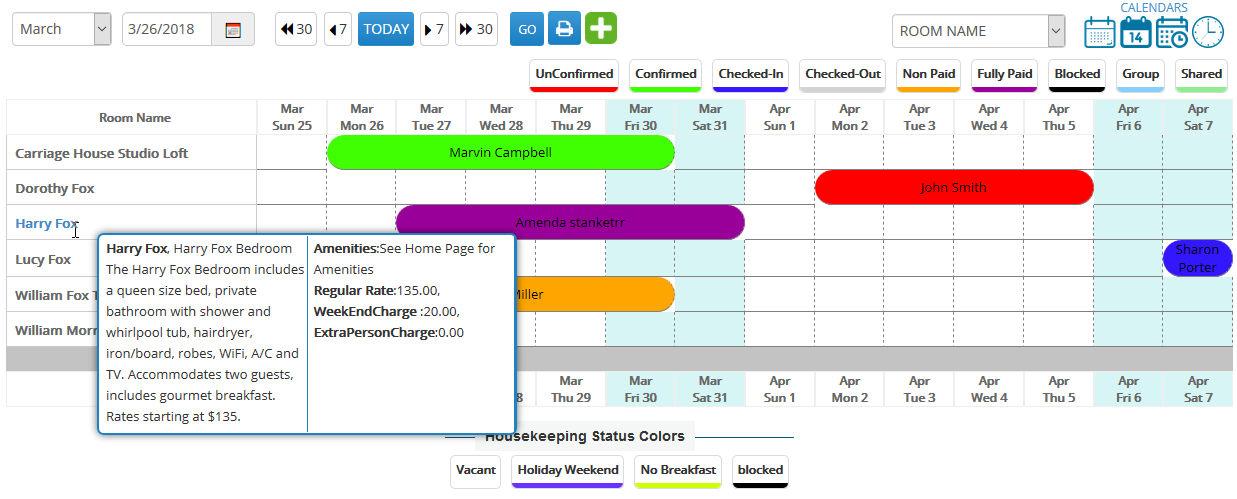Image resolution: width=1237 pixels, height=499 pixels.
Task: Click the print calendar icon
Action: (x=564, y=29)
